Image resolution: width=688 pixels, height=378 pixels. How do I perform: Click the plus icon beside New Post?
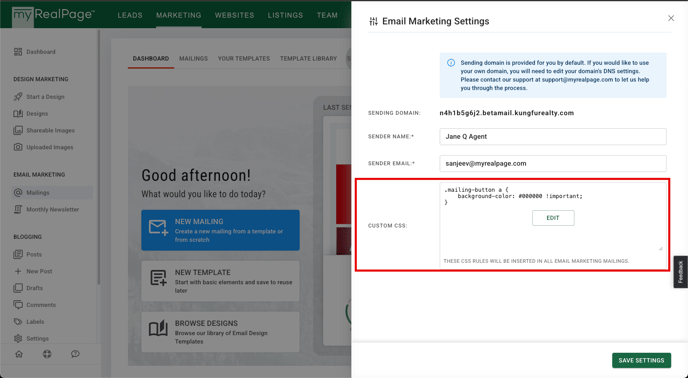[18, 271]
